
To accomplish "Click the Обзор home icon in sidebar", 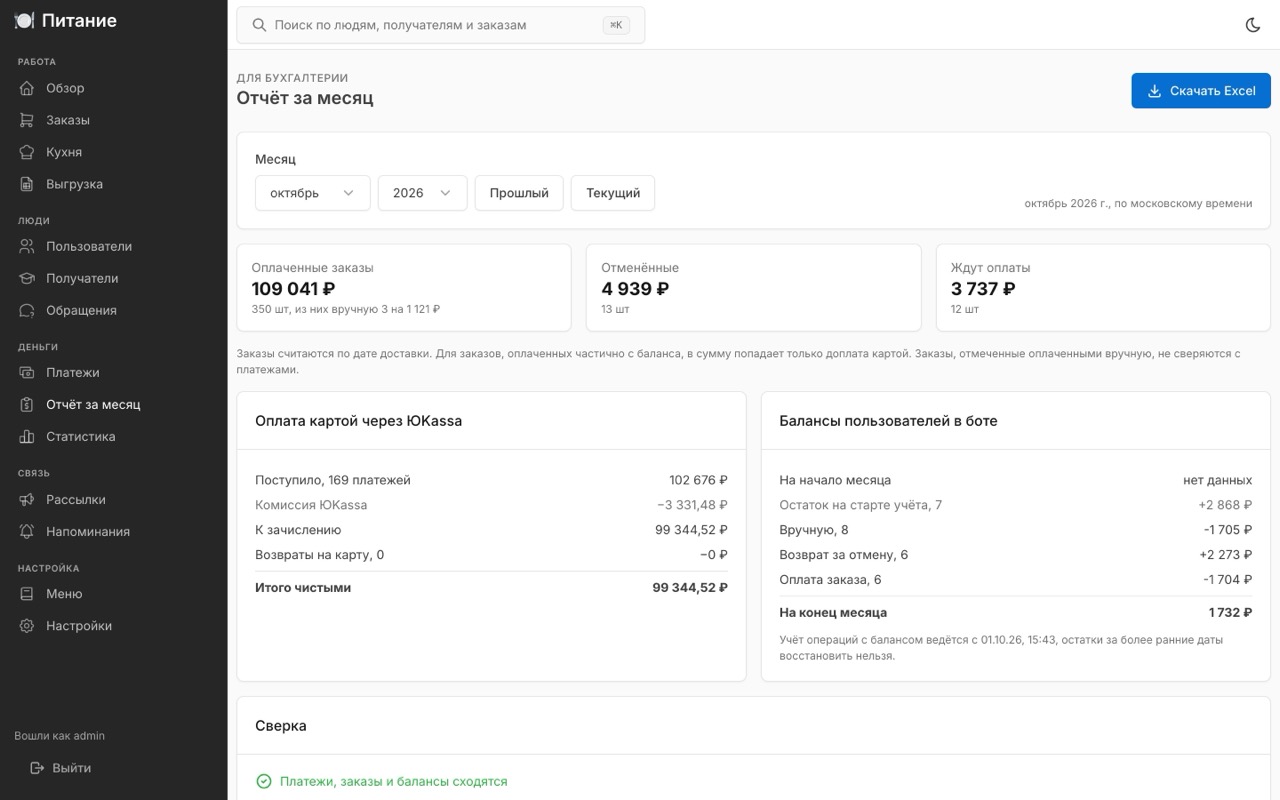I will [27, 88].
